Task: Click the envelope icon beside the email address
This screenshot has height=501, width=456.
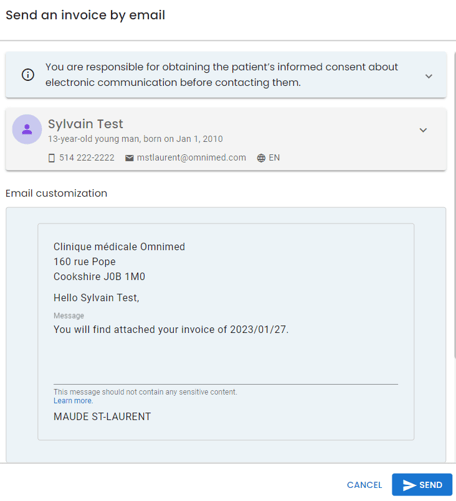Action: [129, 158]
